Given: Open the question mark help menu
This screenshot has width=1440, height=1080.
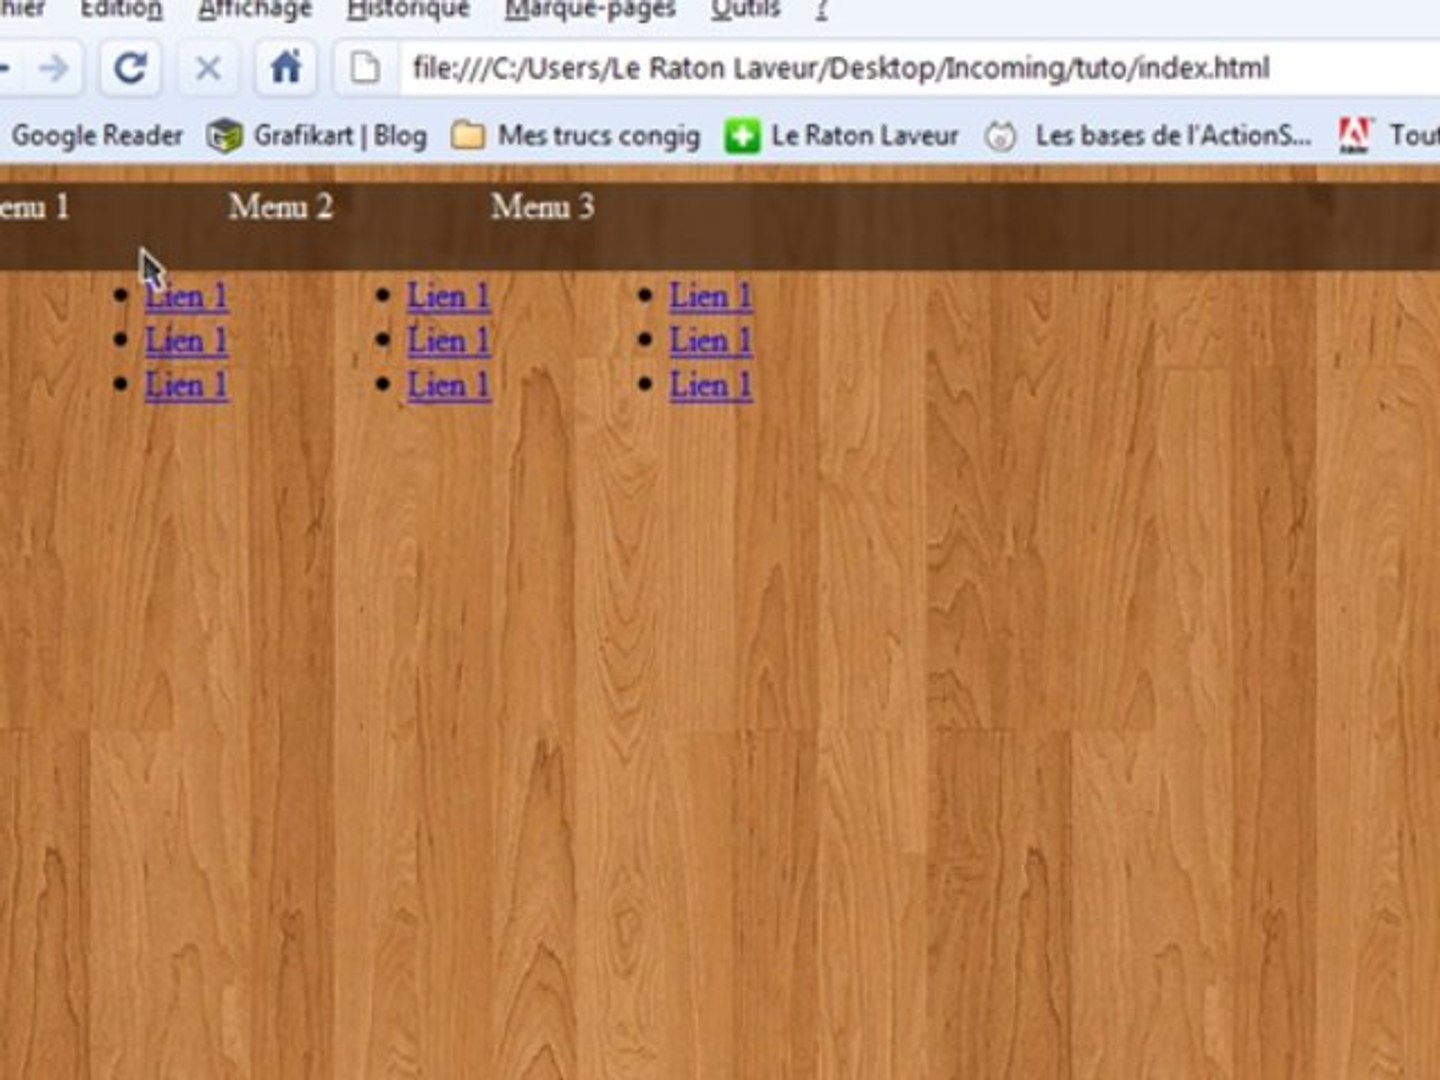Looking at the screenshot, I should point(821,10).
